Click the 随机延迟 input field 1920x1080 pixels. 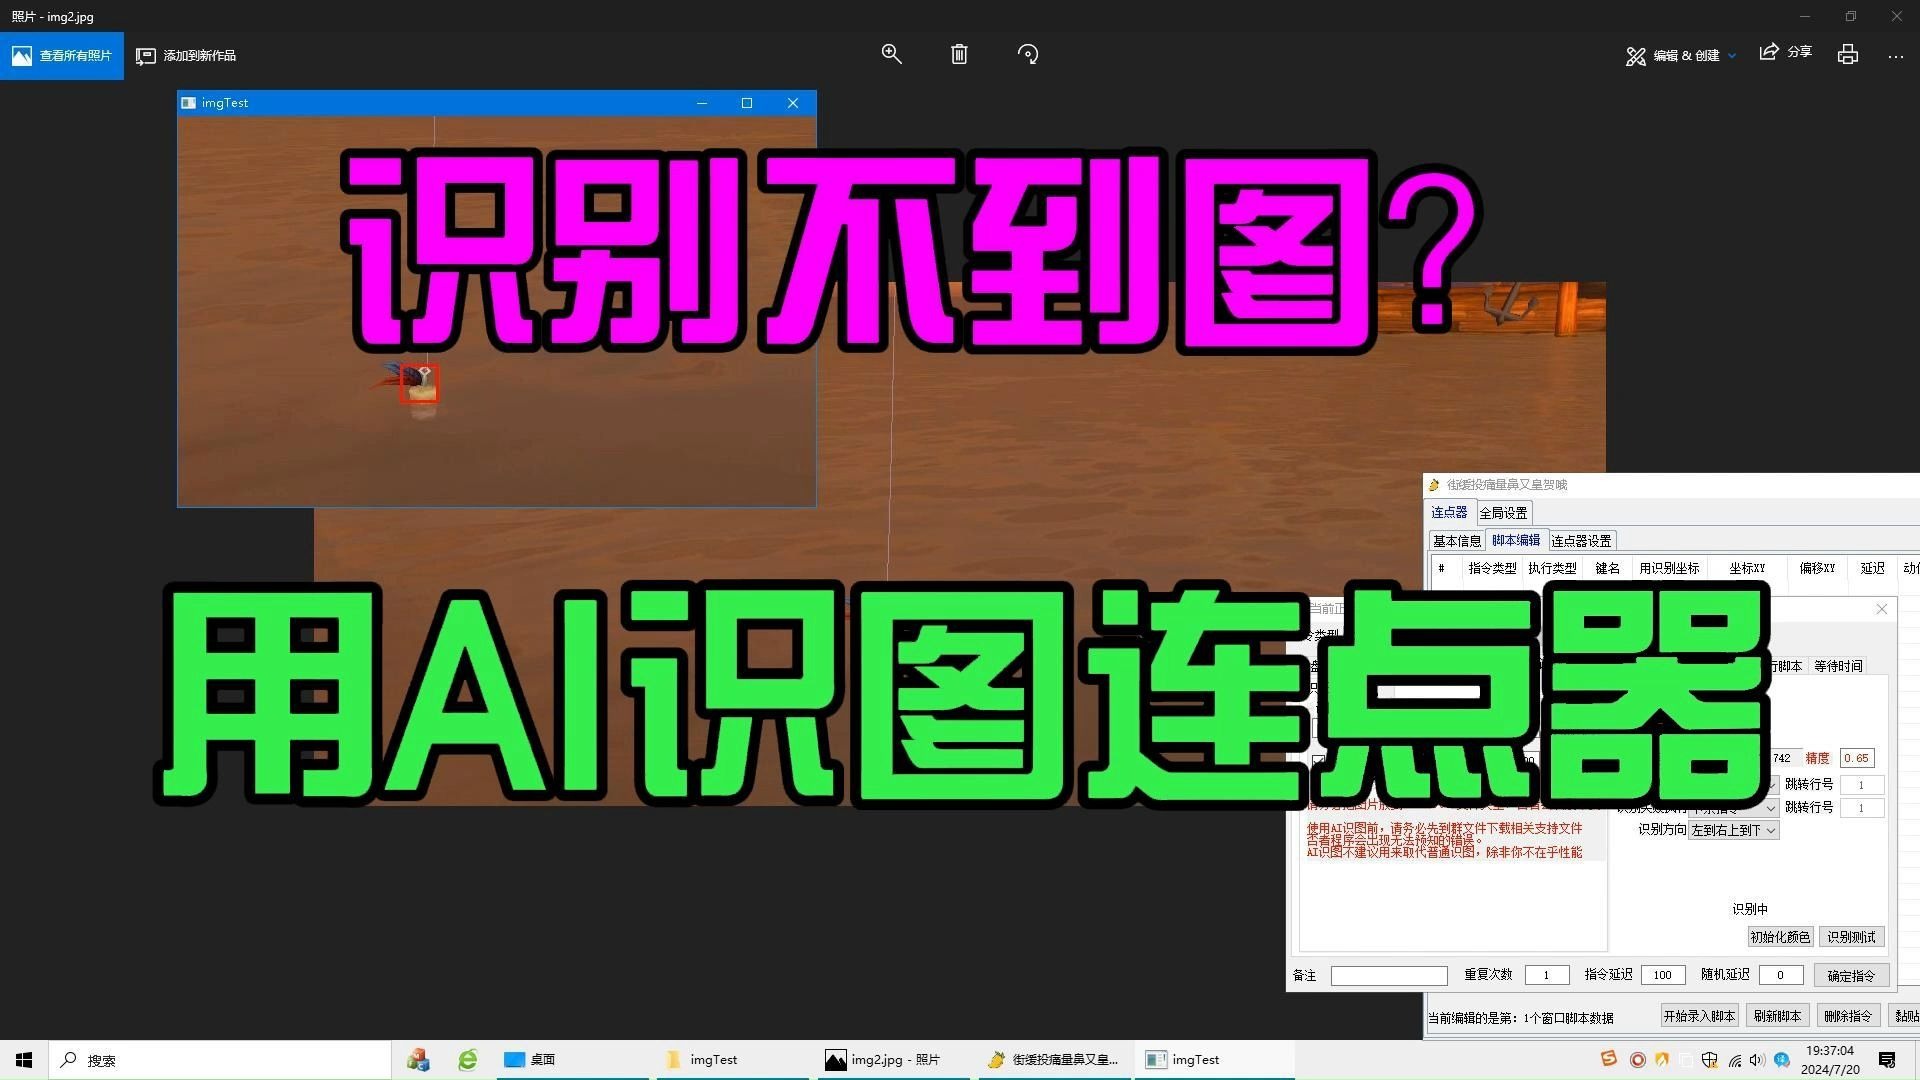pyautogui.click(x=1780, y=975)
